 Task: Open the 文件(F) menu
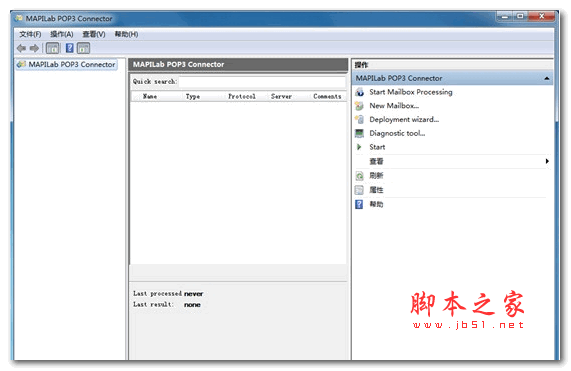click(x=30, y=34)
